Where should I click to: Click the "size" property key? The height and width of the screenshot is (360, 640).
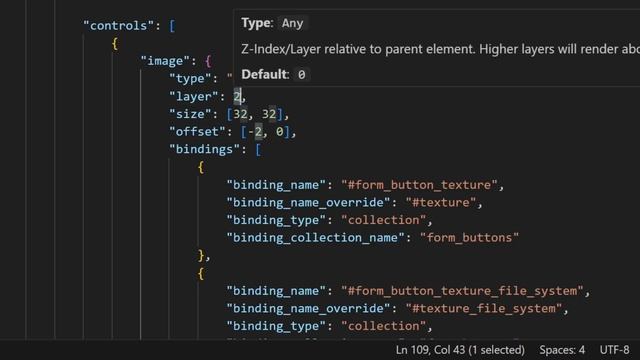click(190, 114)
